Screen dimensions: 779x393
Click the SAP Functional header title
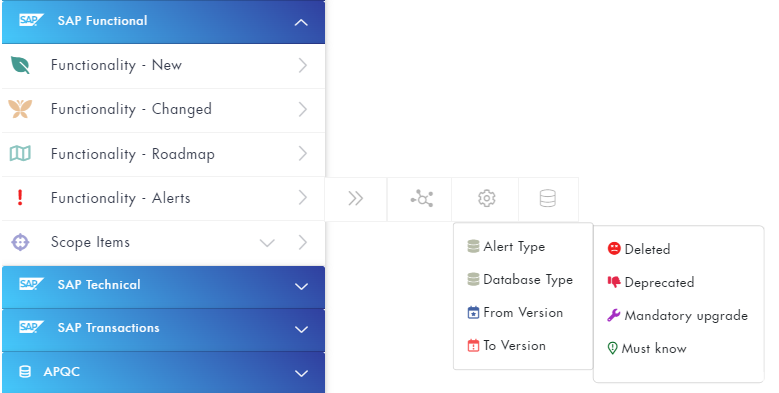(102, 20)
